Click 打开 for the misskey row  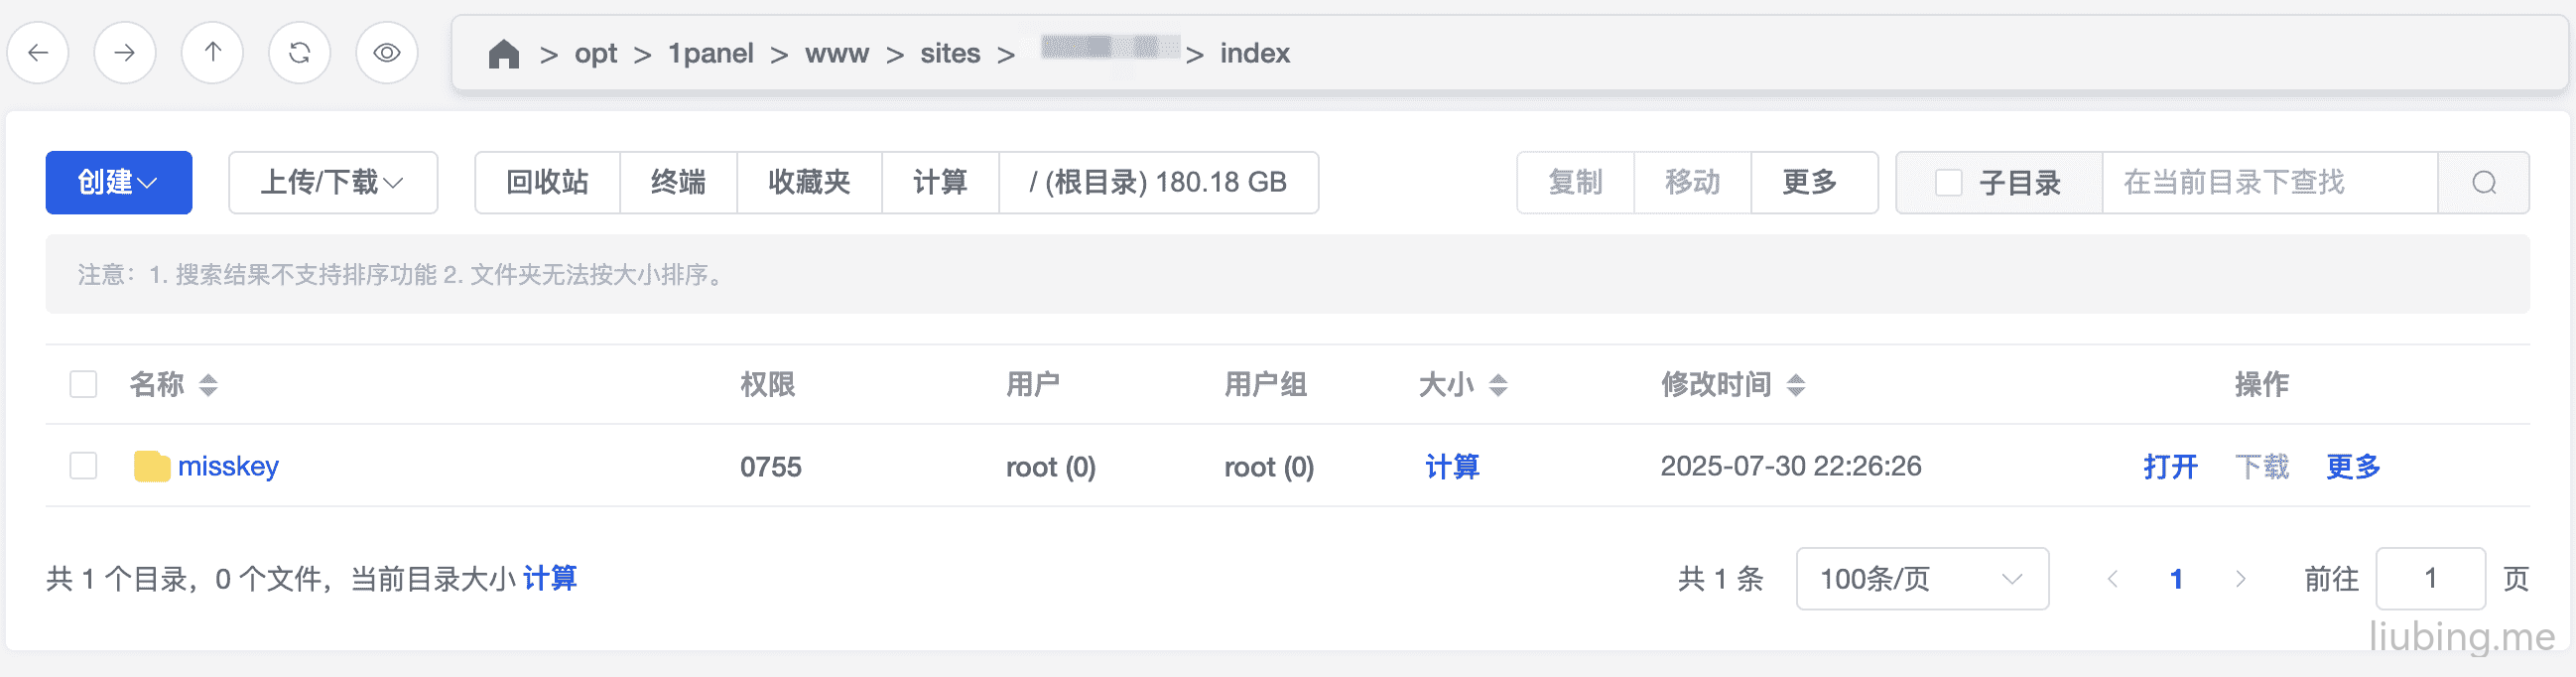[2171, 467]
